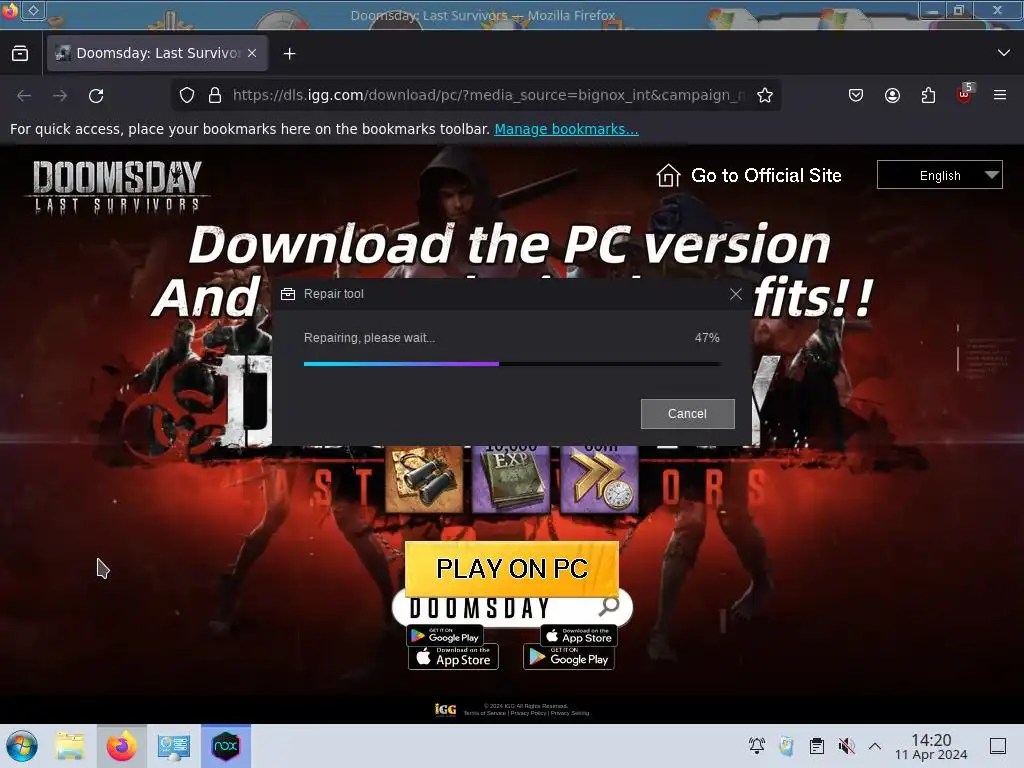Click the 47% progress value
The width and height of the screenshot is (1024, 768).
(707, 338)
